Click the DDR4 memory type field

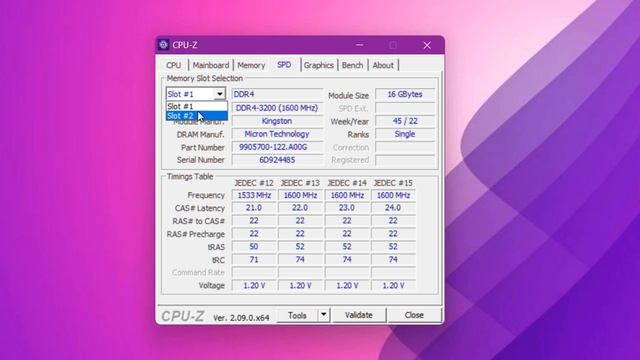pos(277,94)
